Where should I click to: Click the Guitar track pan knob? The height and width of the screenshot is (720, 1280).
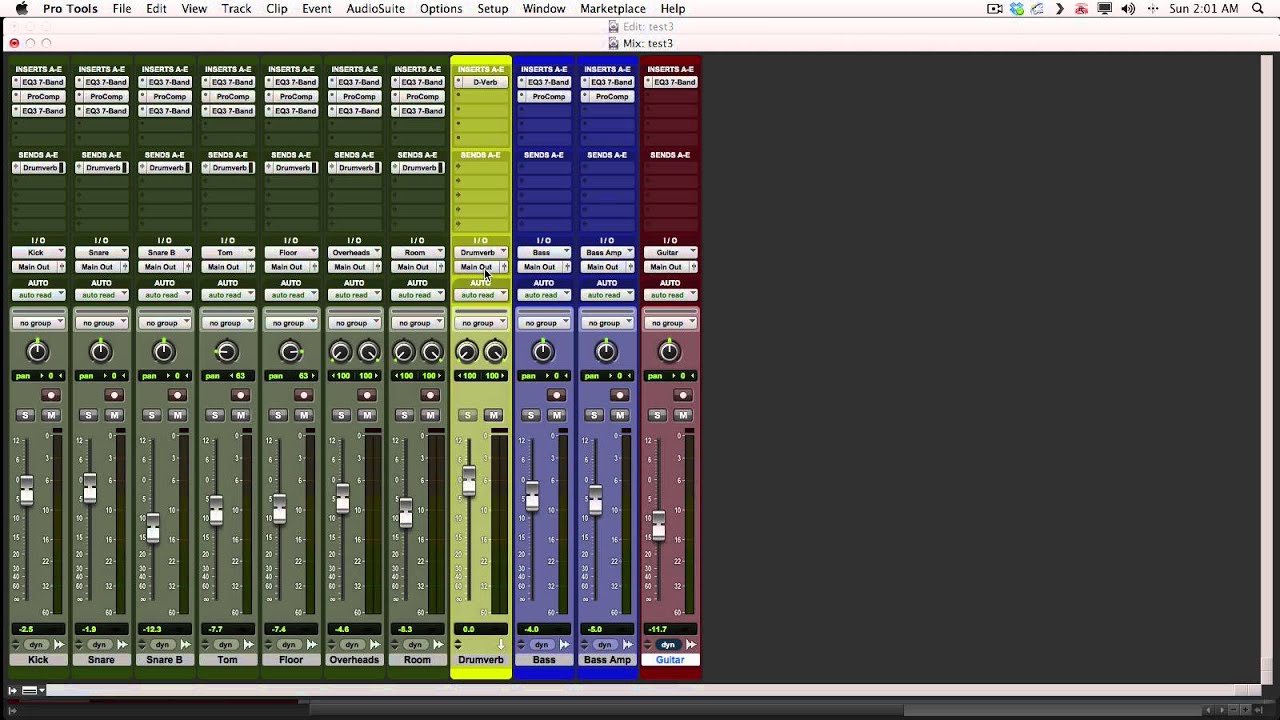click(669, 351)
